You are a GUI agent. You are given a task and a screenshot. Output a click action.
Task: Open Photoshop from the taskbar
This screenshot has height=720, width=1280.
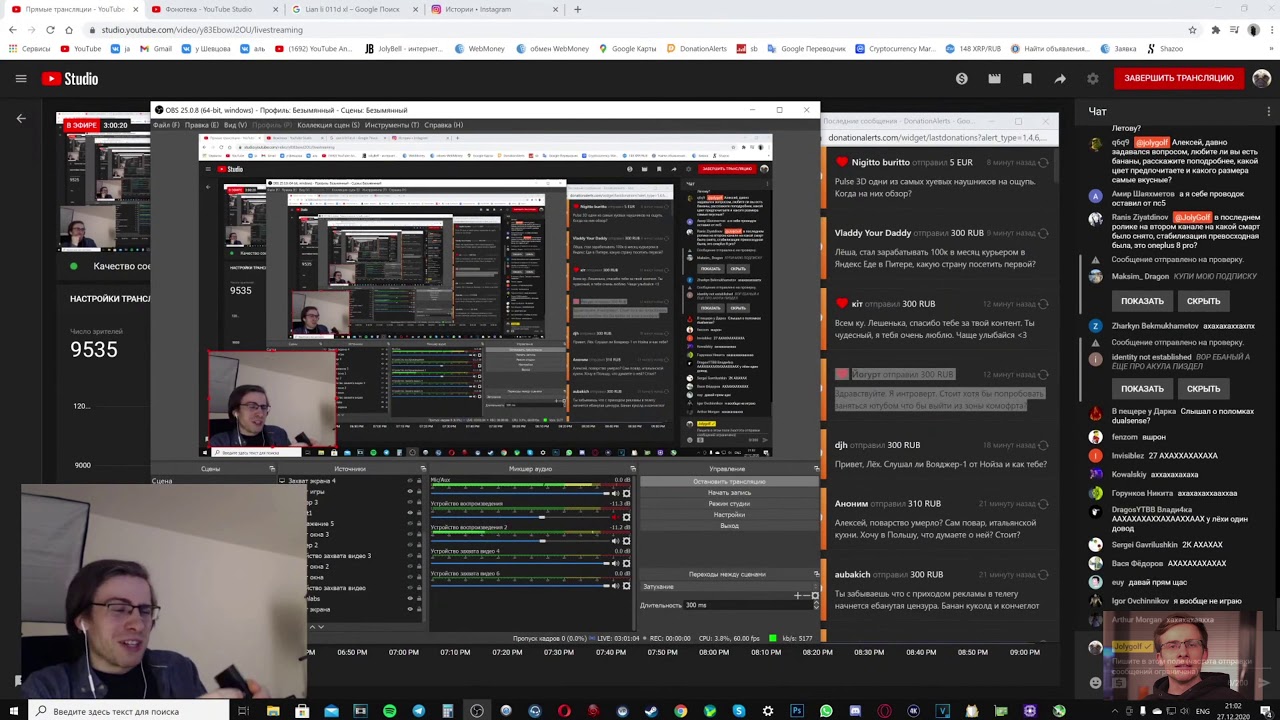click(x=797, y=711)
